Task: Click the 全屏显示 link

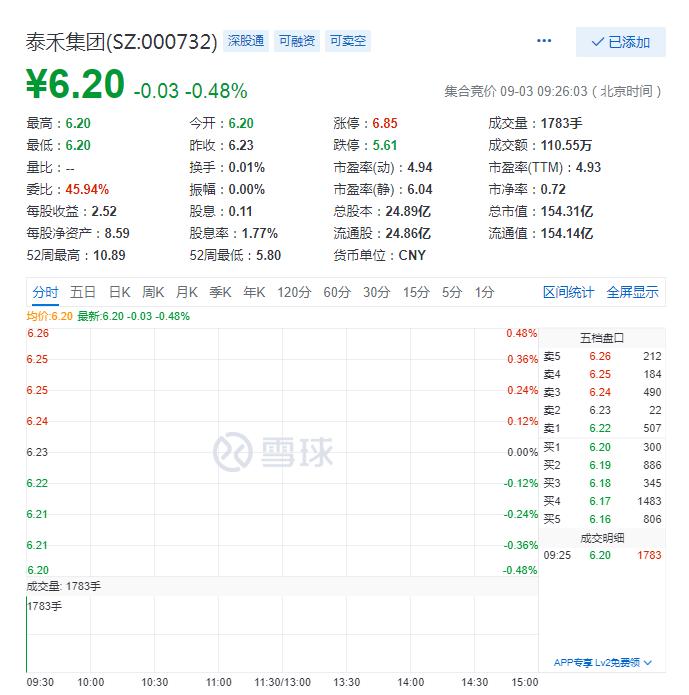Action: [632, 293]
